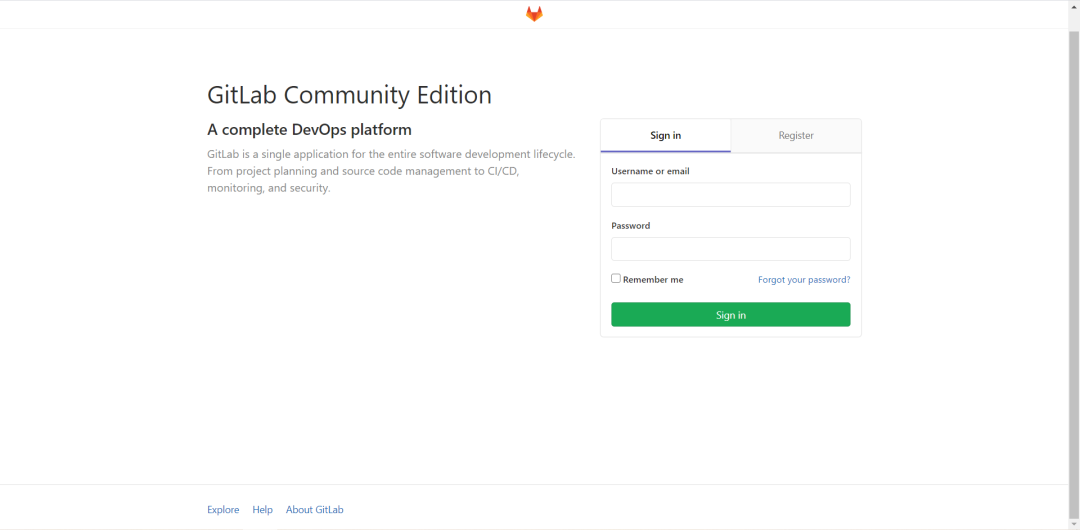Screen dimensions: 1080x530
Task: Click the vertical page scrollbar
Action: pyautogui.click(x=1074, y=274)
